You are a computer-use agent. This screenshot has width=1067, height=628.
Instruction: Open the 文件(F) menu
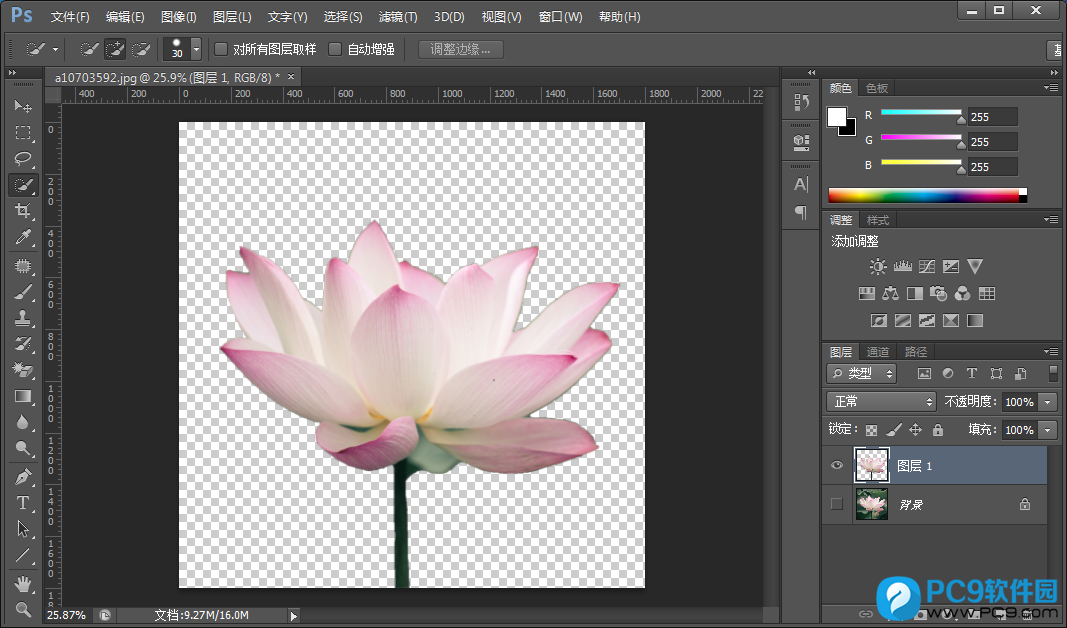coord(70,16)
